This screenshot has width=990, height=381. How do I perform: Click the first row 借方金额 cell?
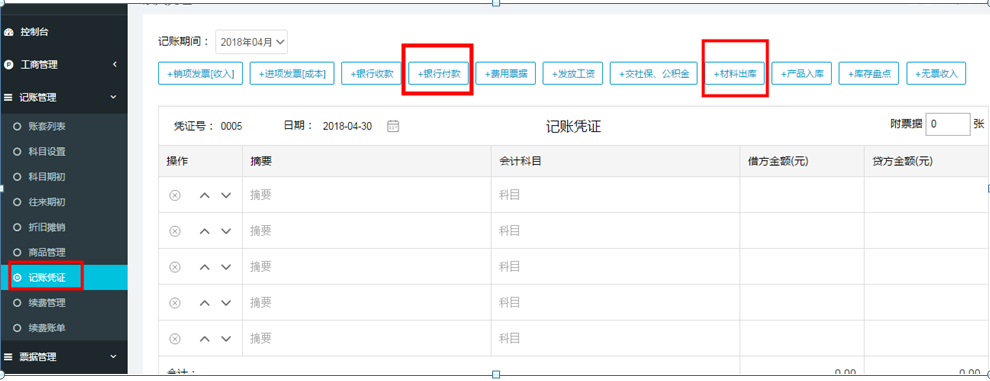tap(802, 195)
